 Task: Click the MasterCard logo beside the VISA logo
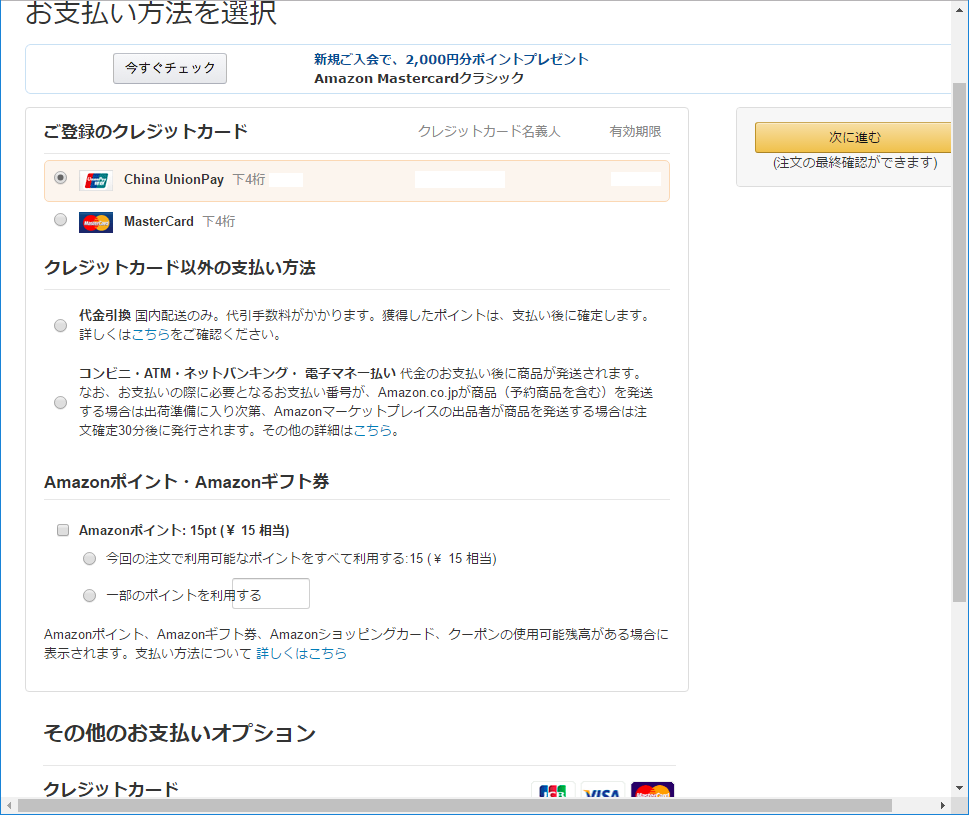[653, 790]
